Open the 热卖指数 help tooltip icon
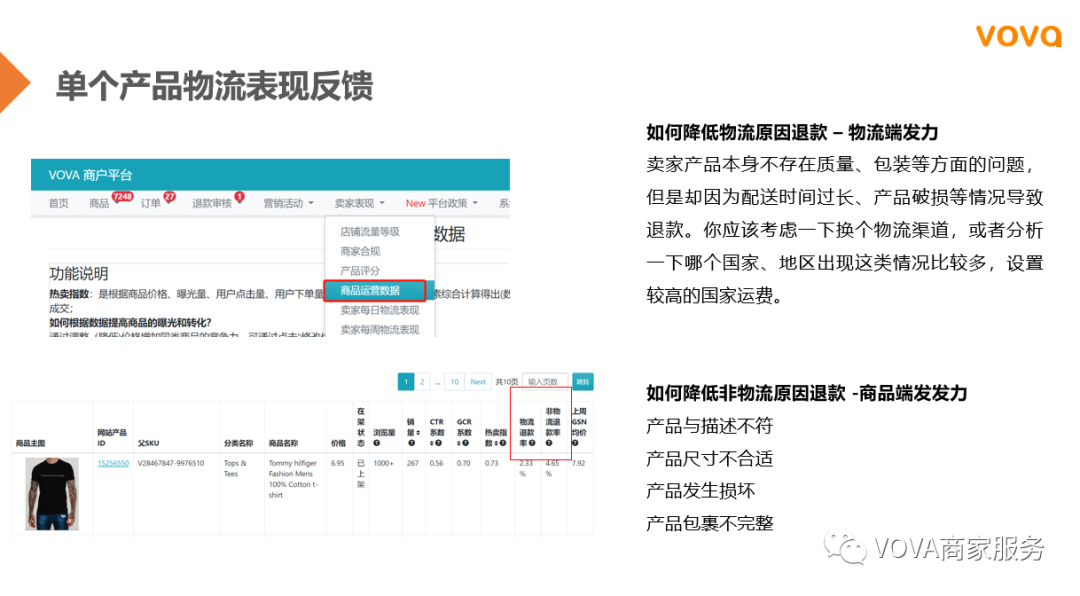 (502, 441)
